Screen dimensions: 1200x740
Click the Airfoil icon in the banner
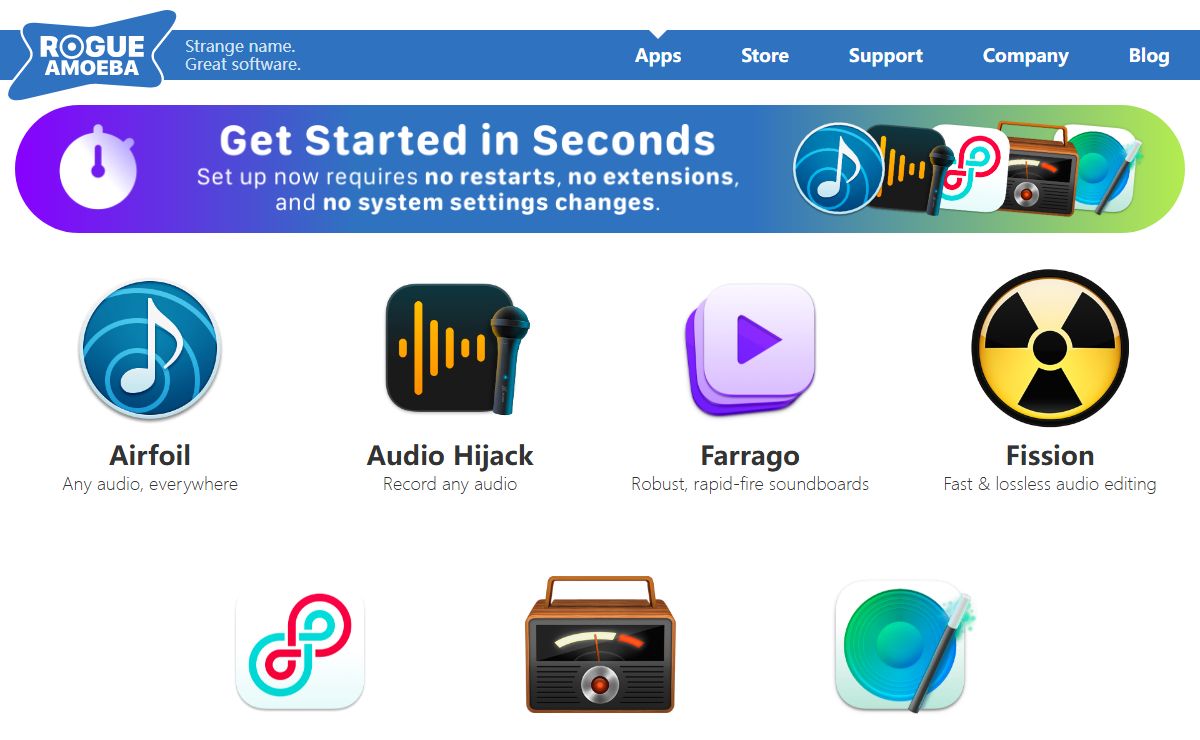click(x=839, y=169)
